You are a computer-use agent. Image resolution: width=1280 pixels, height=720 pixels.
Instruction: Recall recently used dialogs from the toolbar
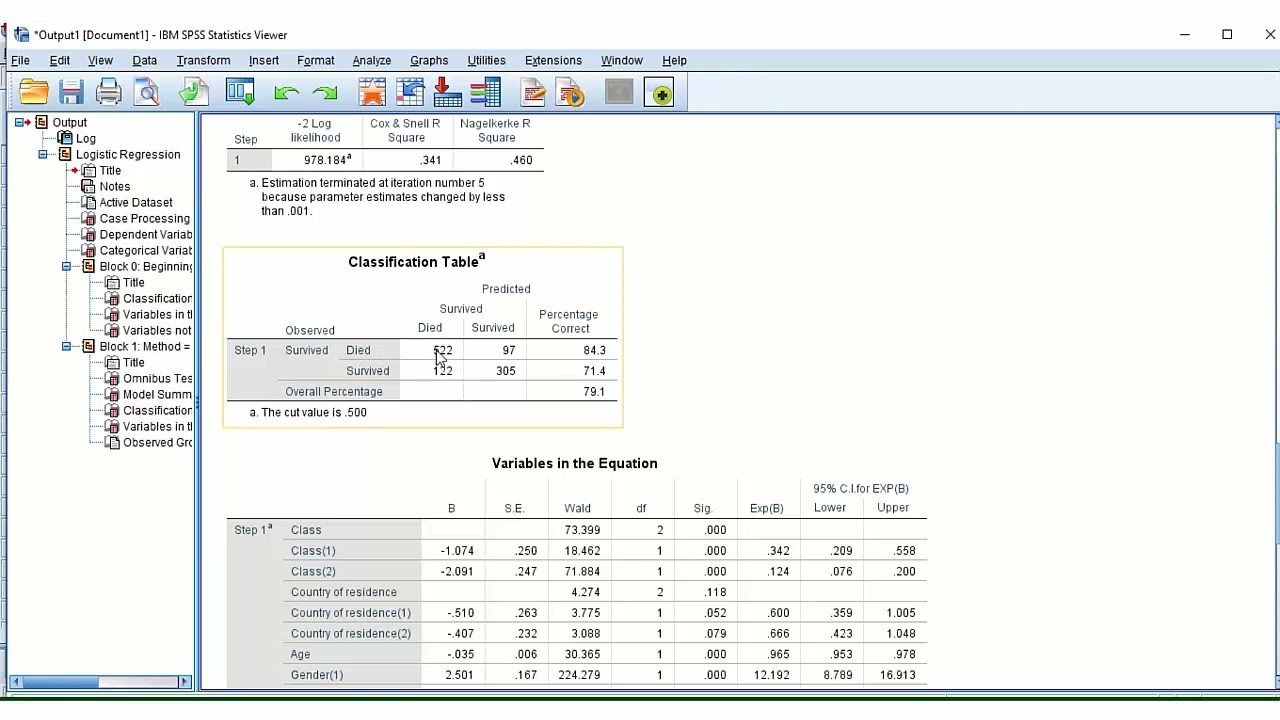coord(240,93)
